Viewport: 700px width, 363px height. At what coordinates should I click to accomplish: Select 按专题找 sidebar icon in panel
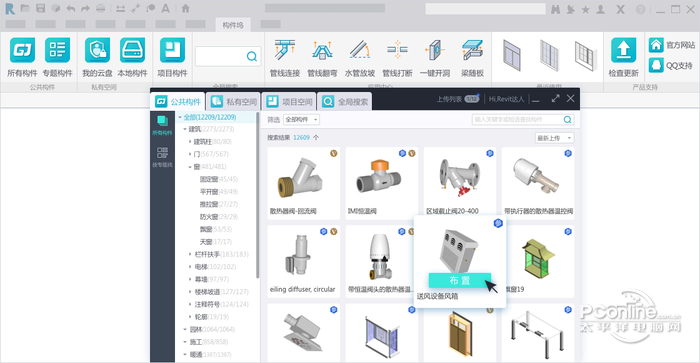[162, 157]
